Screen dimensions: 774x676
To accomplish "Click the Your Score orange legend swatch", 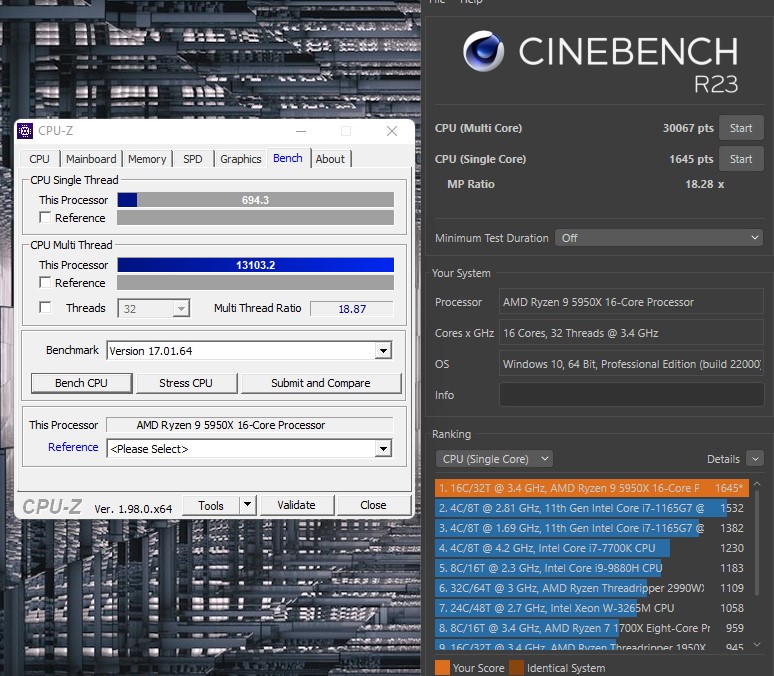I will pos(442,668).
